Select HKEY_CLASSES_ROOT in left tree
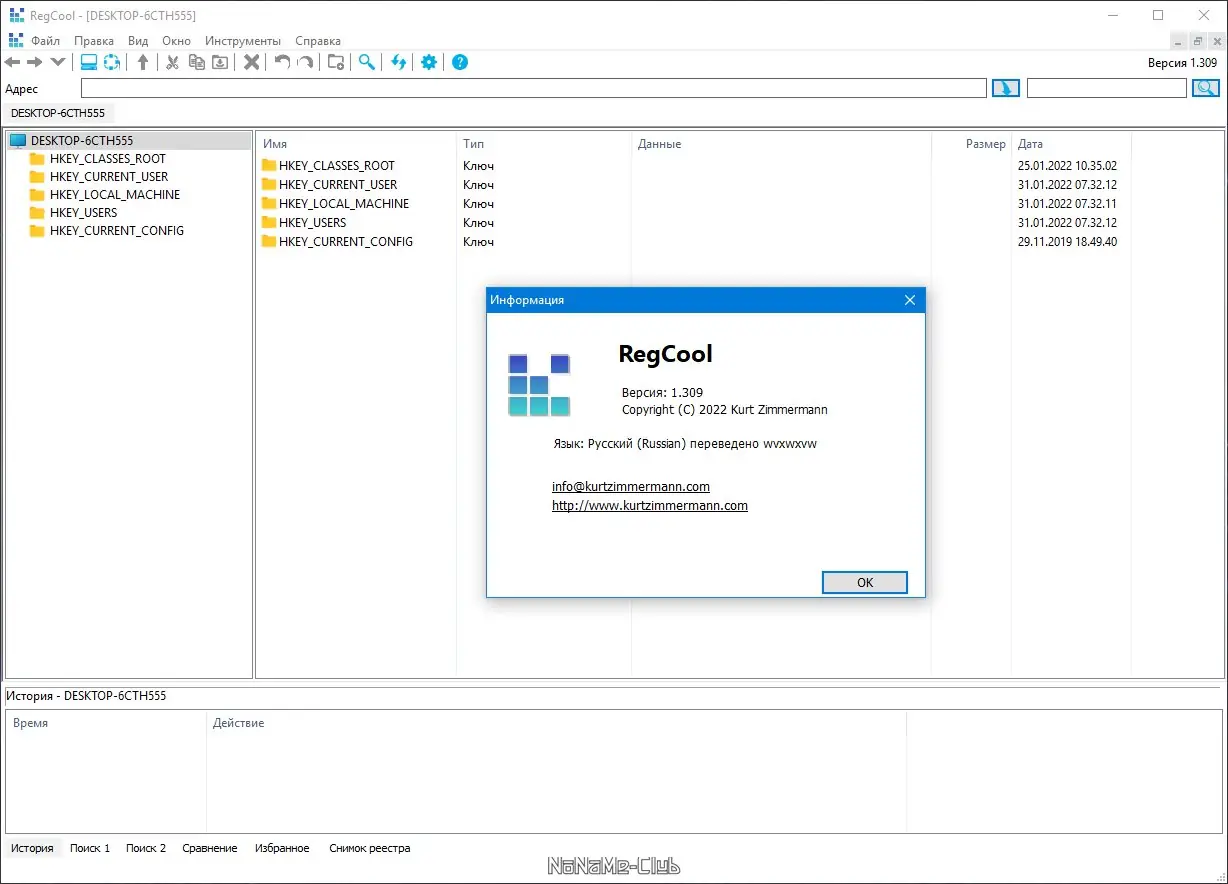 pos(107,159)
